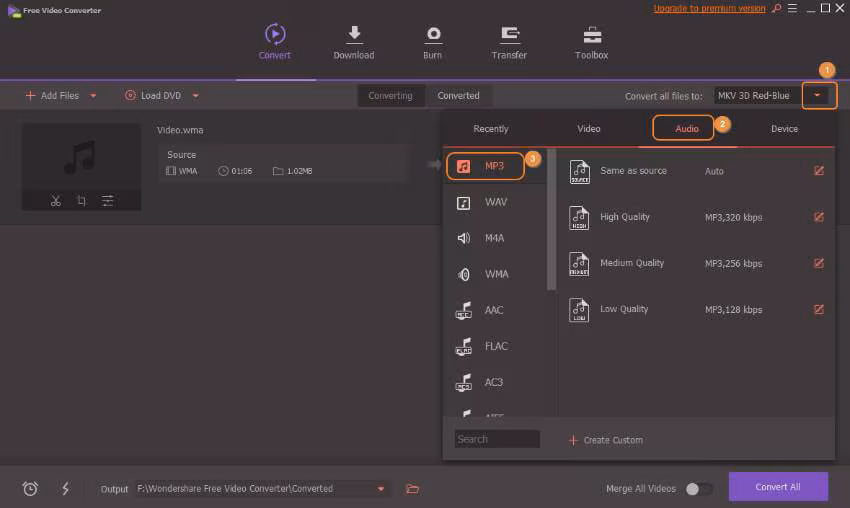Select the WMA format in list

tap(495, 274)
